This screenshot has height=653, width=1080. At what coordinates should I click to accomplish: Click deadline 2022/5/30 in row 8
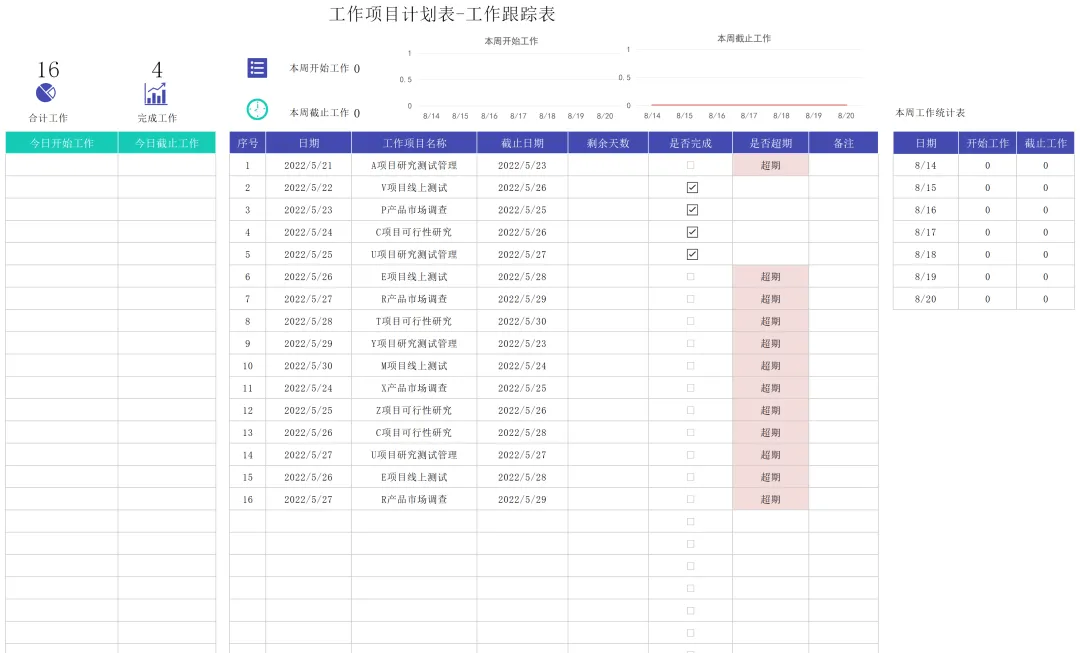click(x=522, y=321)
